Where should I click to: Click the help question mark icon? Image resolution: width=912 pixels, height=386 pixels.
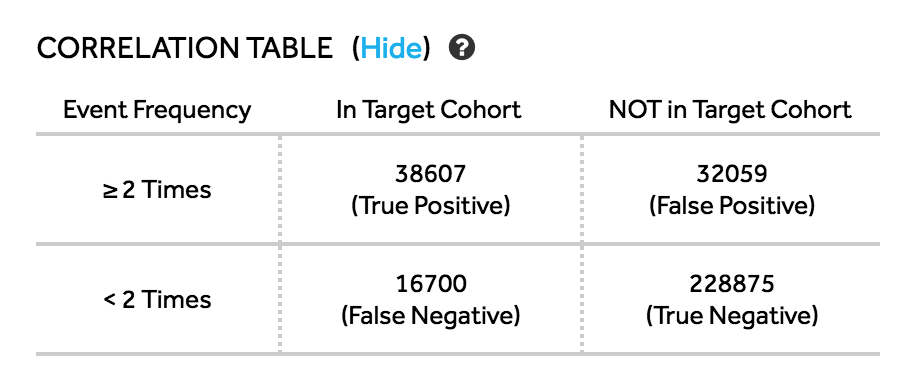coord(462,48)
